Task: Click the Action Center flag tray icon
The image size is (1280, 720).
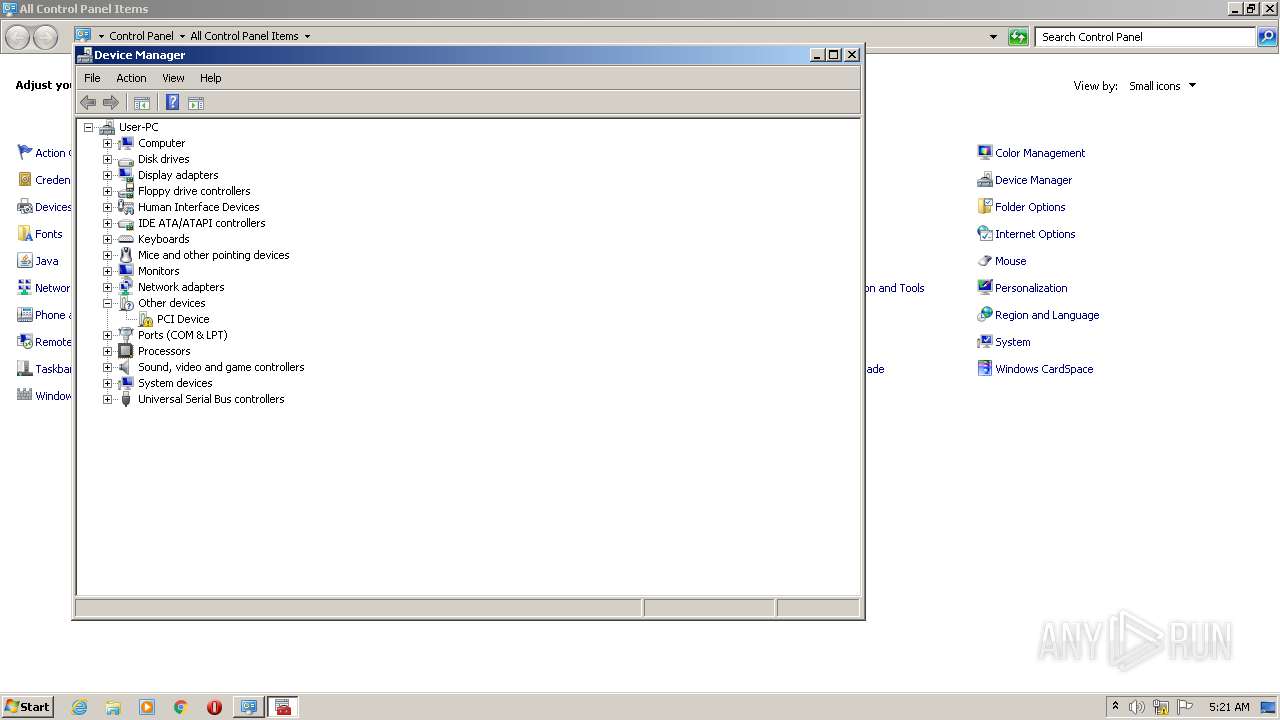Action: click(1185, 707)
